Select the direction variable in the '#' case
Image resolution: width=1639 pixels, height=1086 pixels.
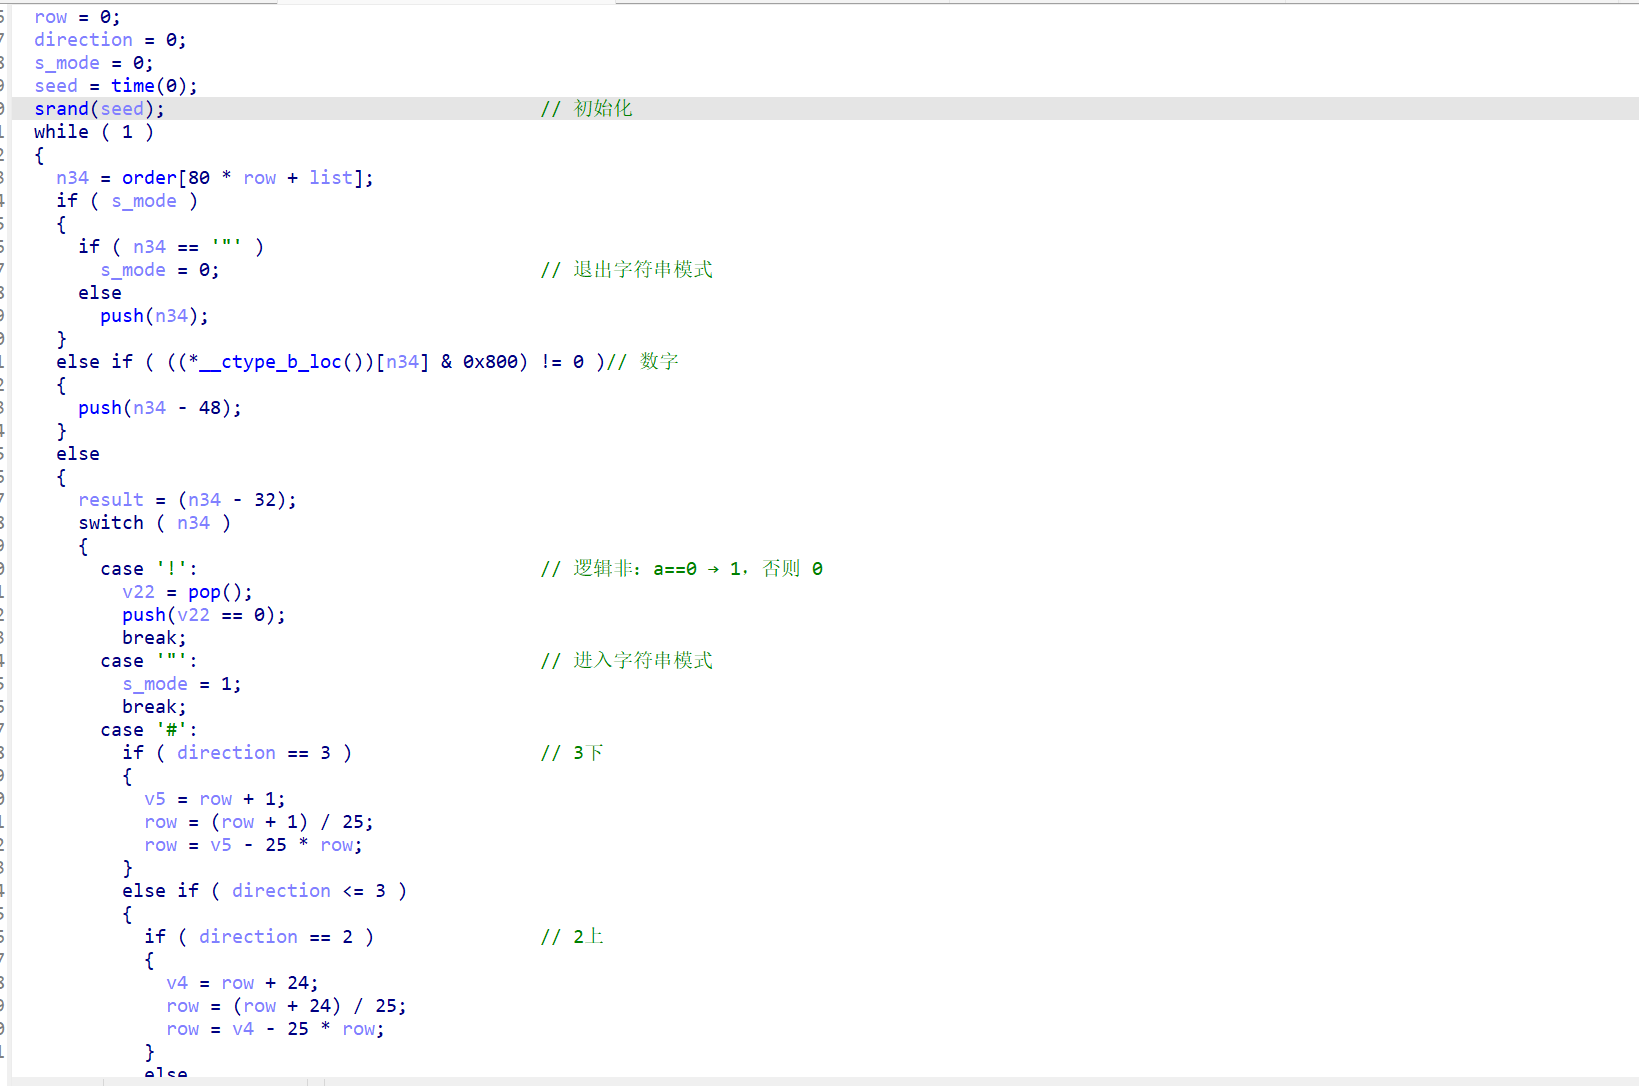pos(226,752)
